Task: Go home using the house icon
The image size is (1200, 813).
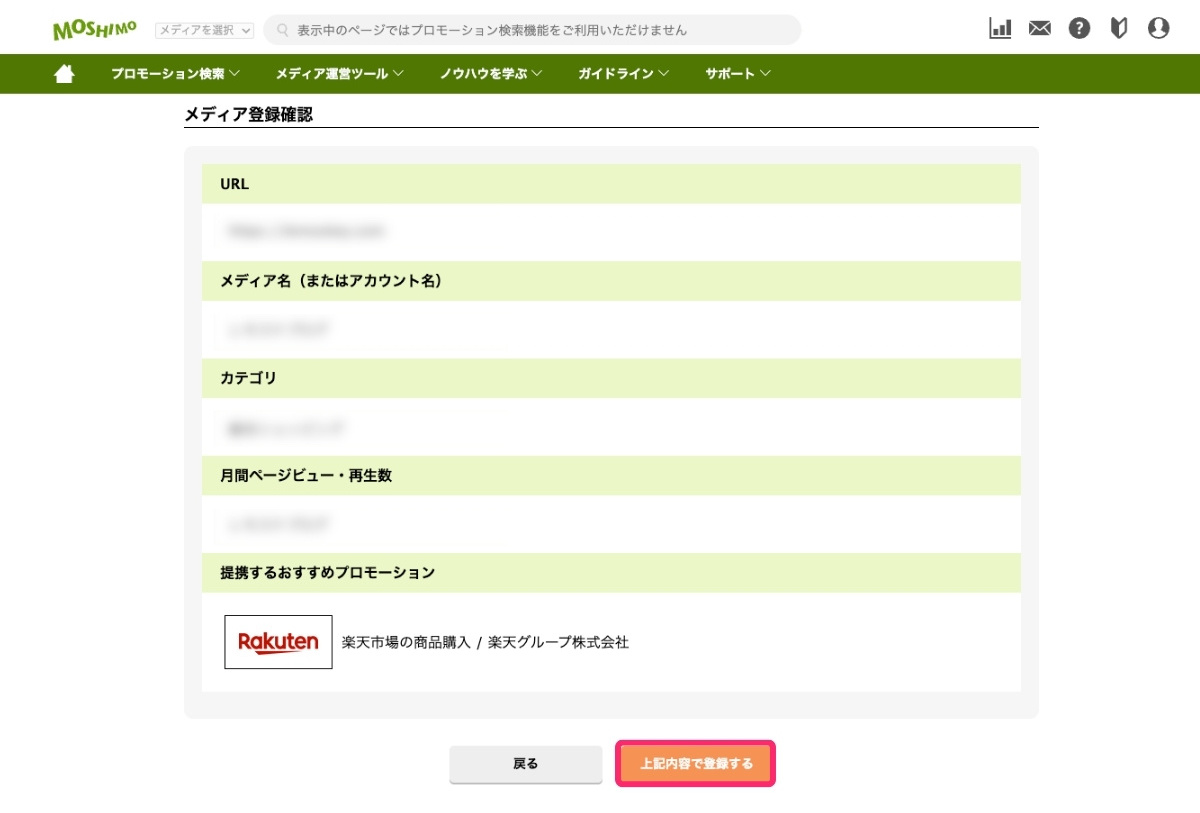Action: 64,72
